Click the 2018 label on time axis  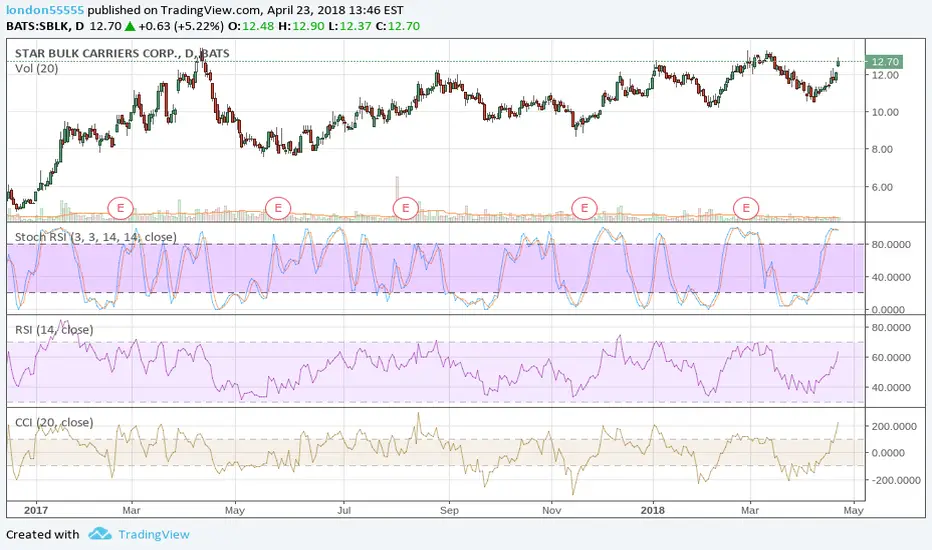pos(653,510)
